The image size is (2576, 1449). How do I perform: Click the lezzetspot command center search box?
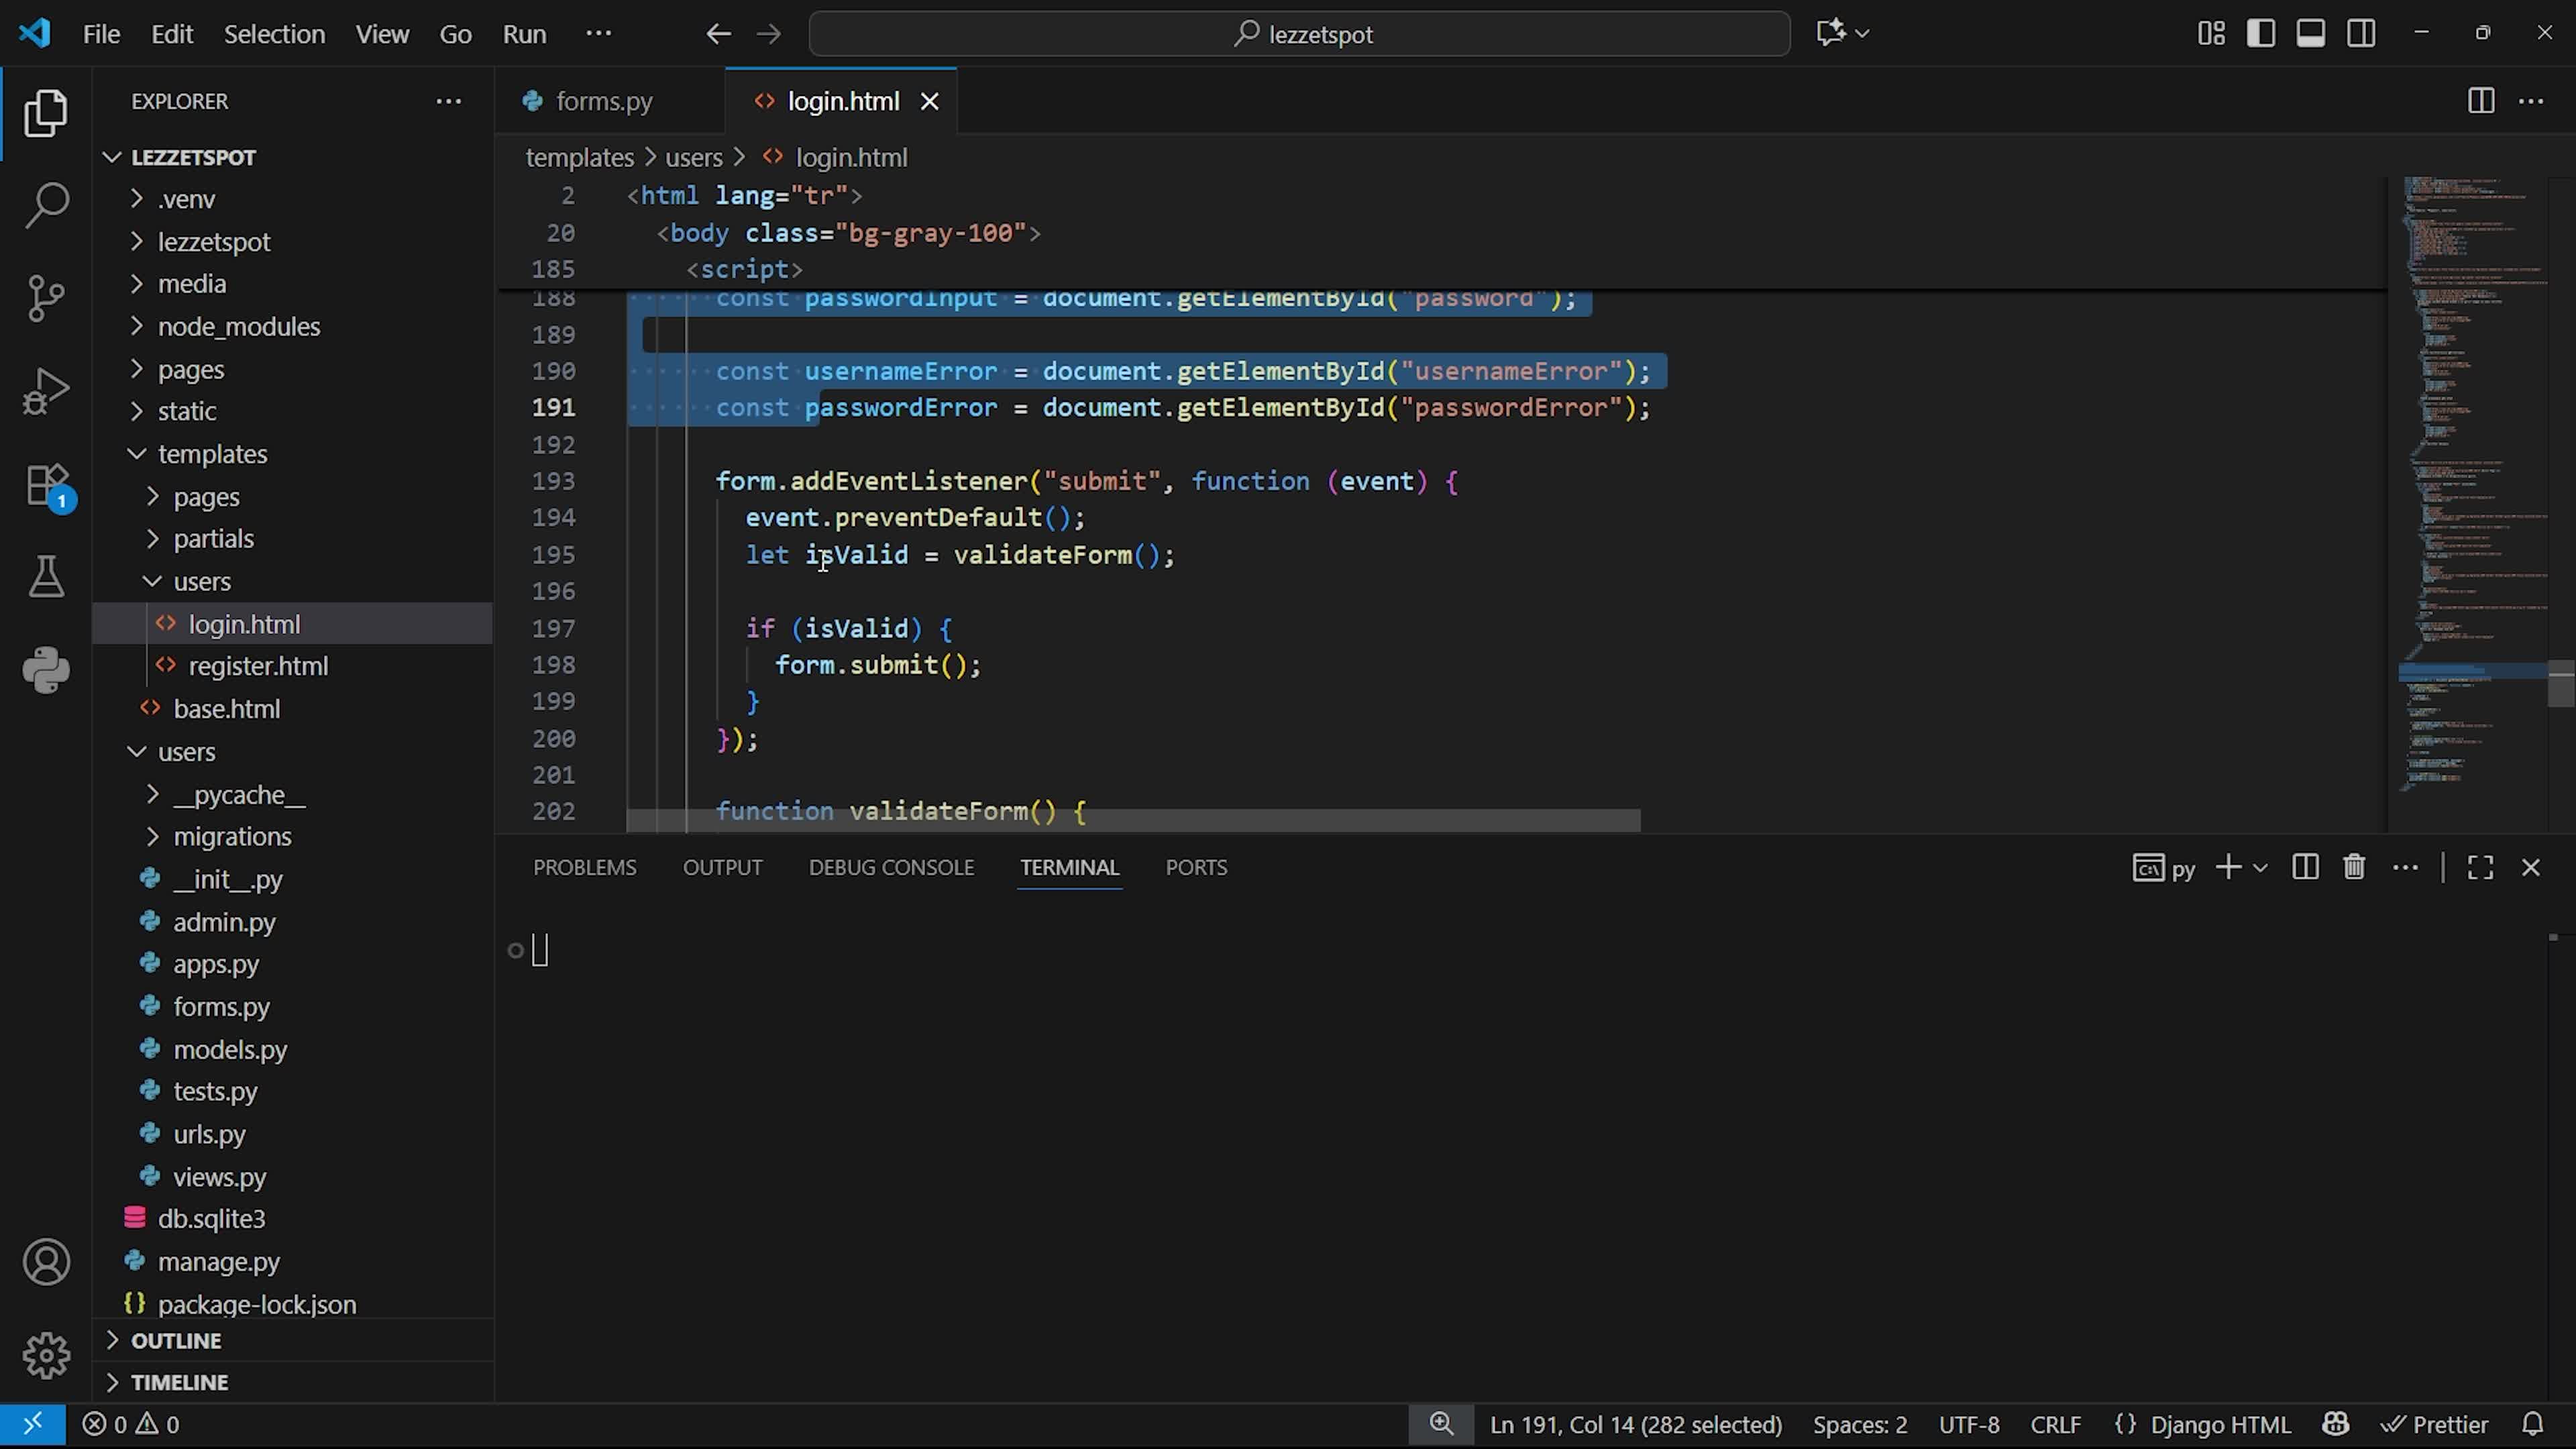pyautogui.click(x=1299, y=34)
